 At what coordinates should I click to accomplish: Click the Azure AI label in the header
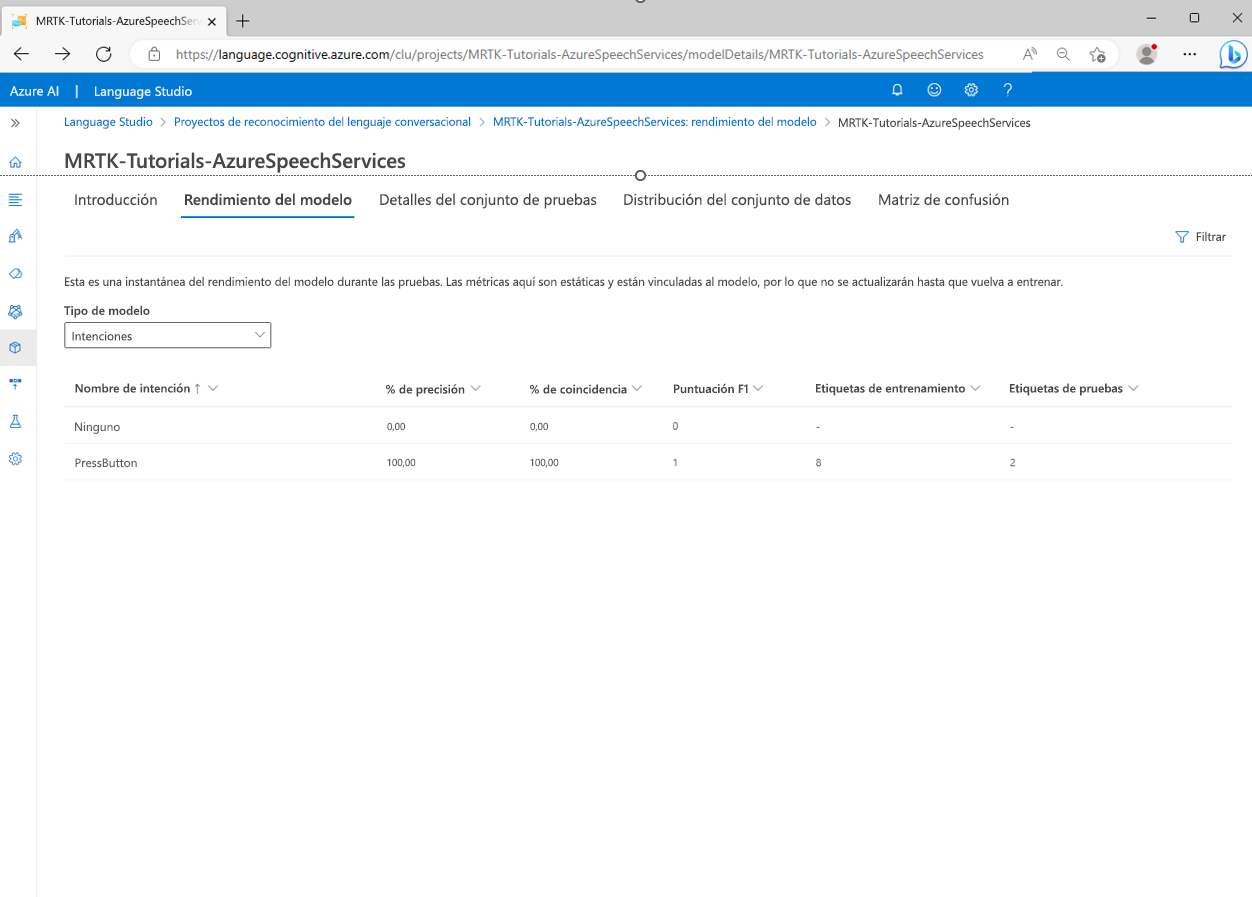(x=34, y=91)
